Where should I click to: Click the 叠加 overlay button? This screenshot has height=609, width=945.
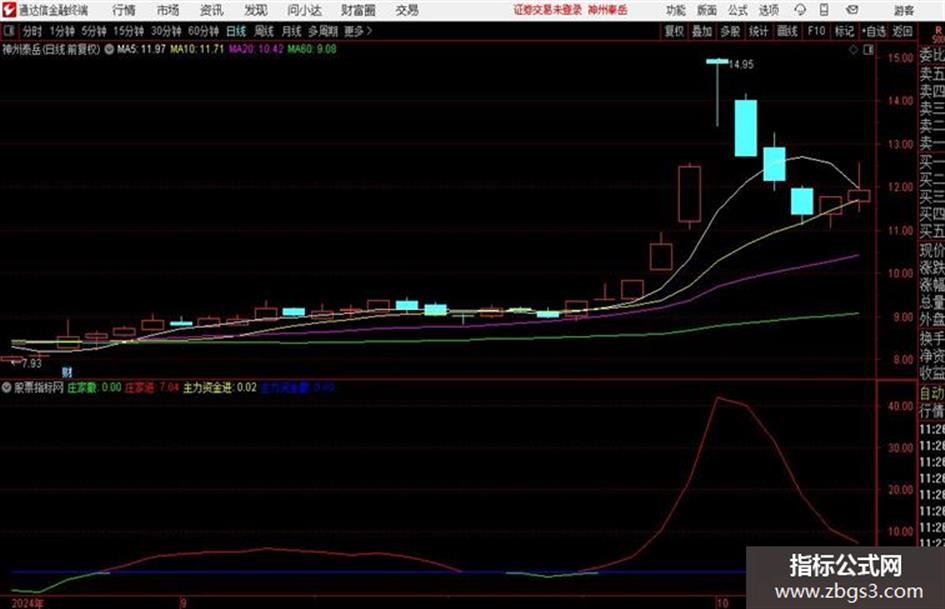tap(702, 31)
